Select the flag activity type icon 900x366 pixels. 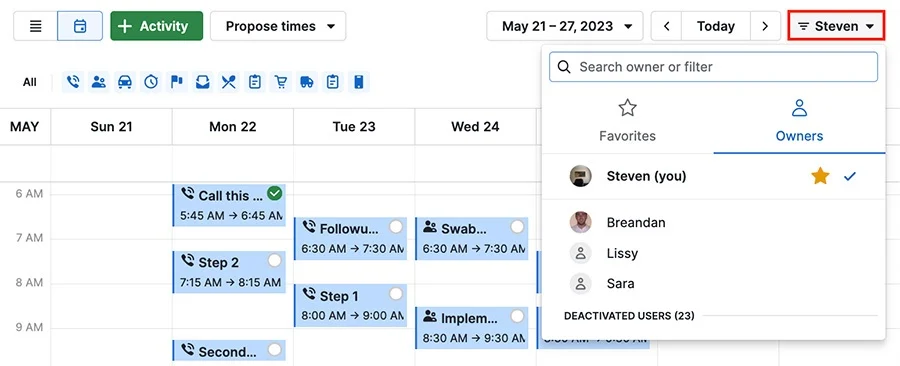177,82
